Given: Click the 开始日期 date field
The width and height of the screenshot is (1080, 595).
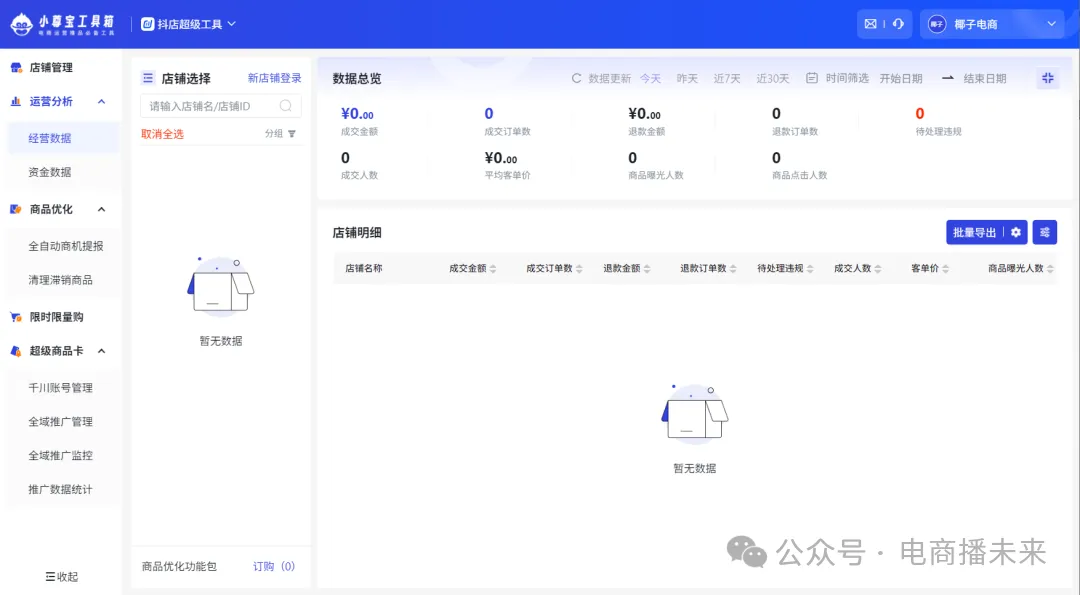Looking at the screenshot, I should [x=901, y=78].
